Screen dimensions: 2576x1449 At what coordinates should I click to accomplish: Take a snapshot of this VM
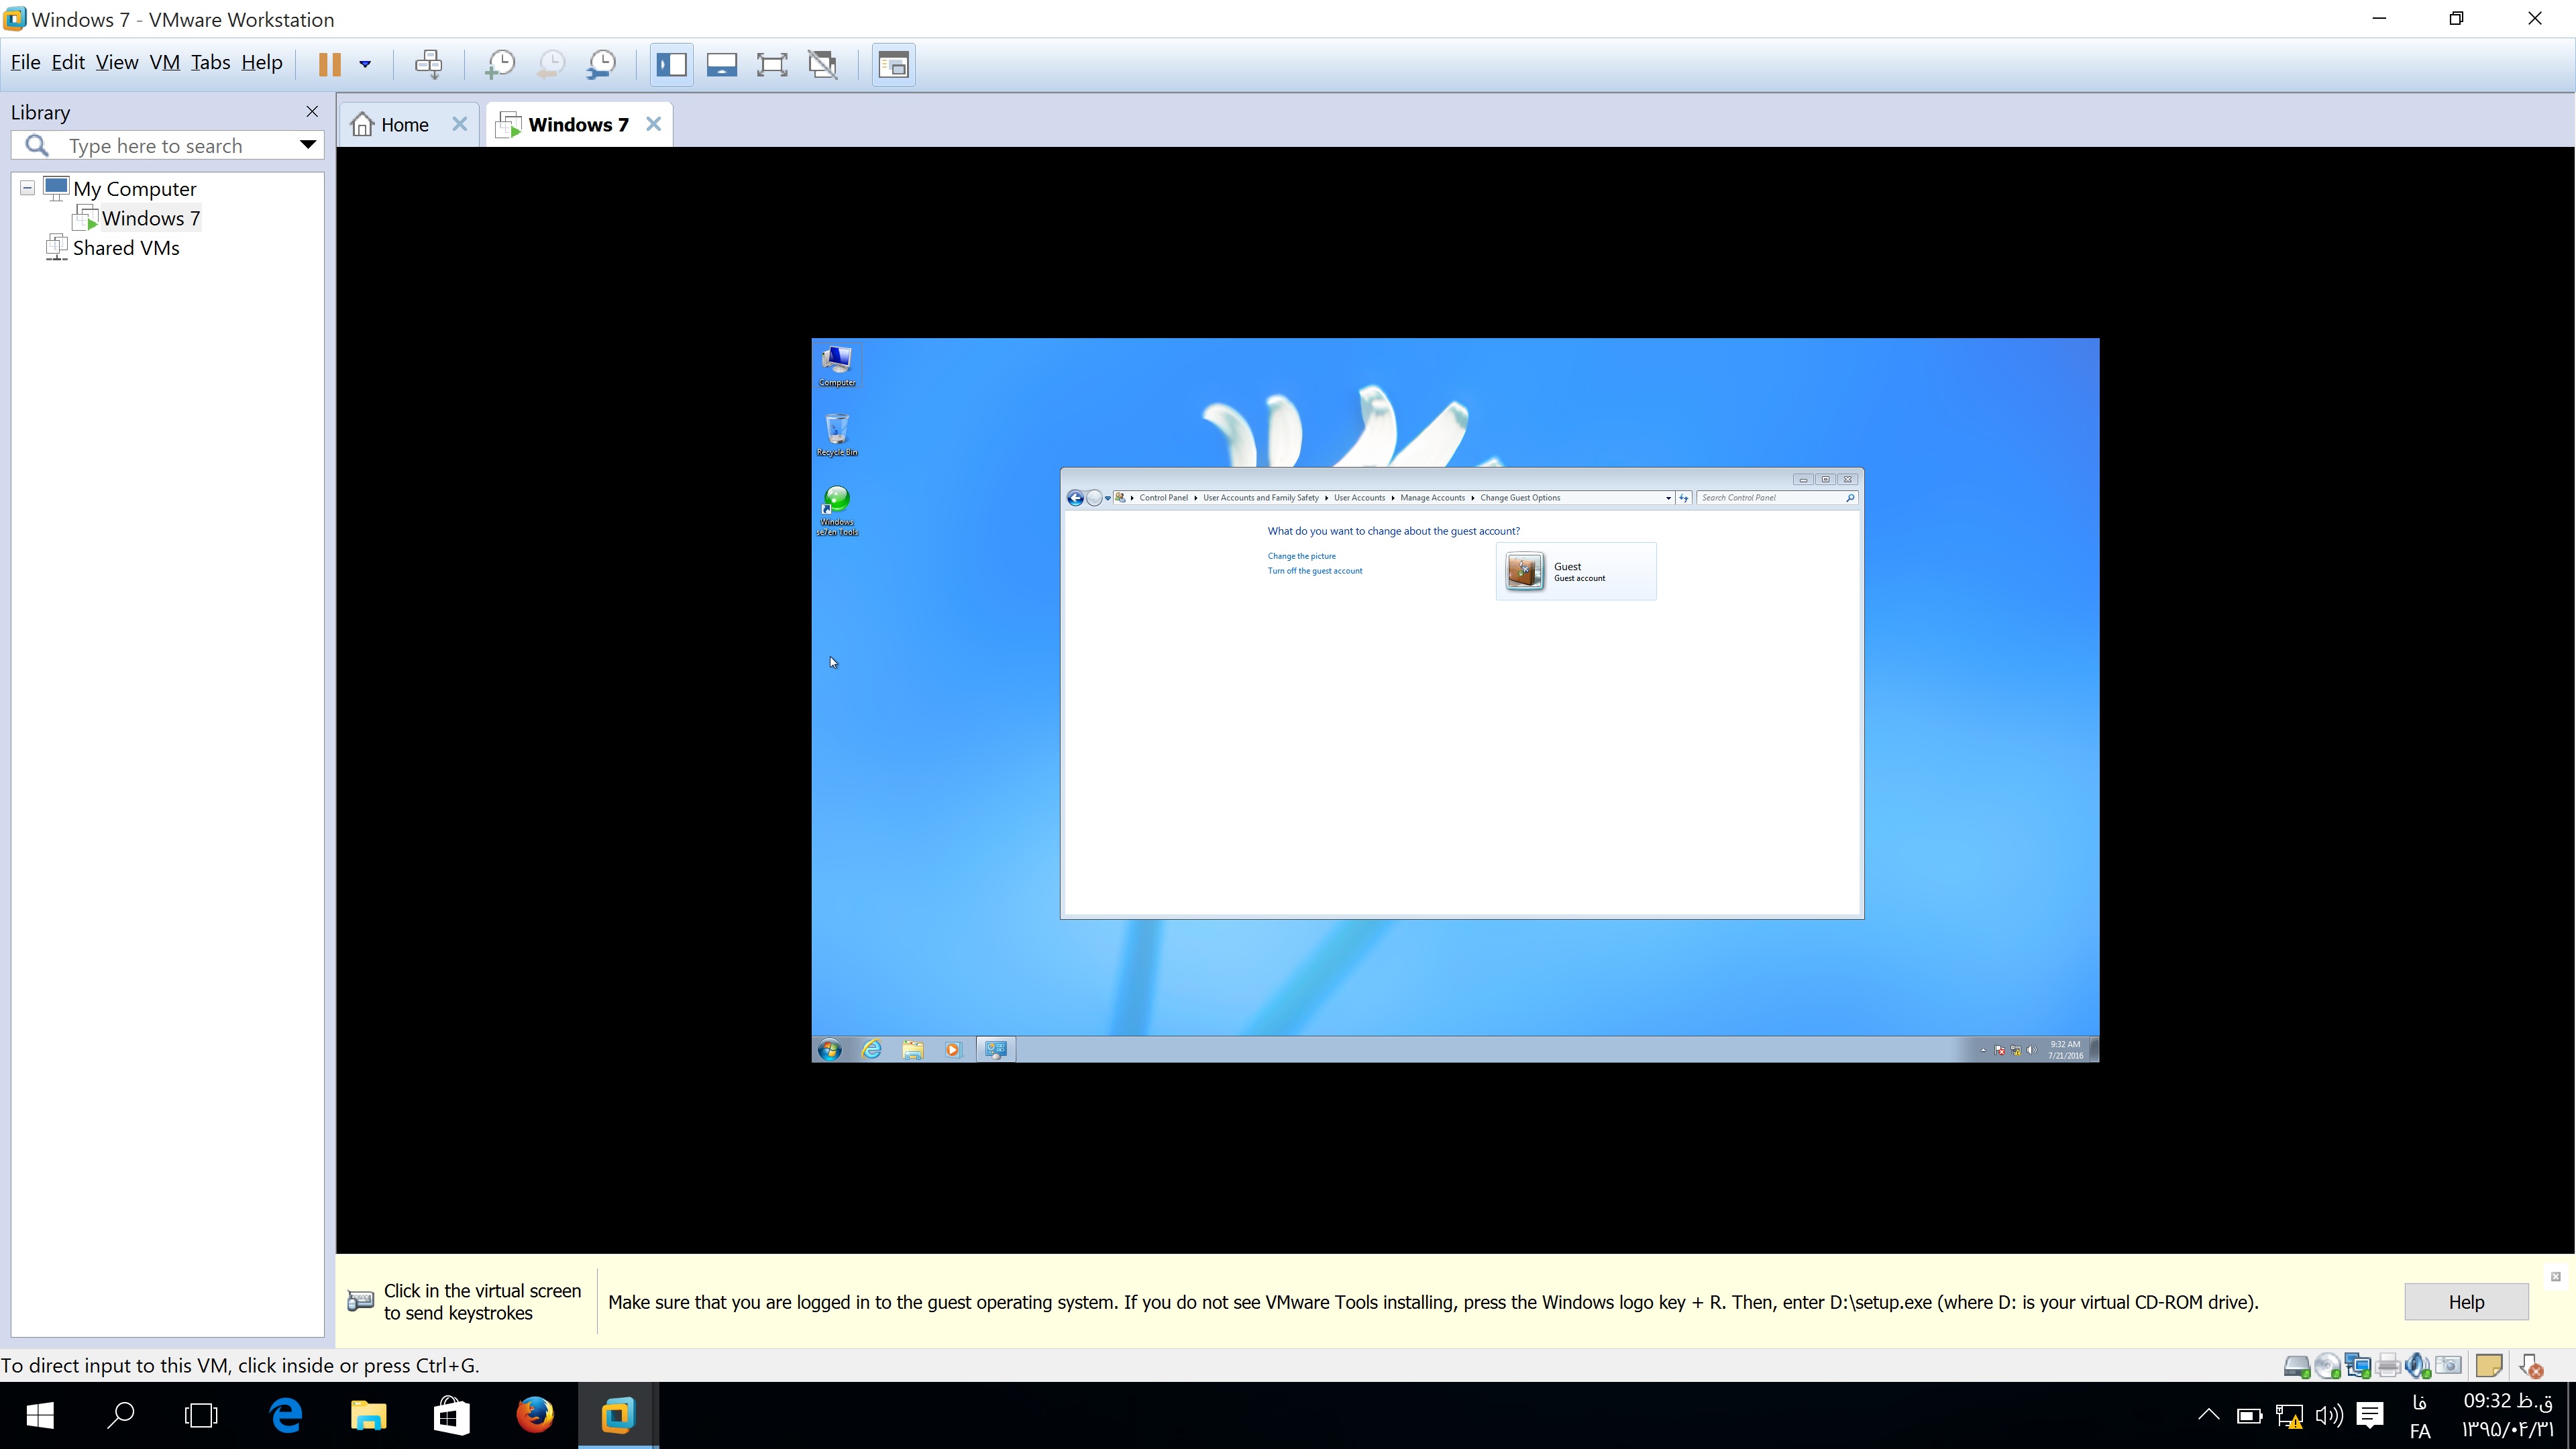tap(499, 64)
